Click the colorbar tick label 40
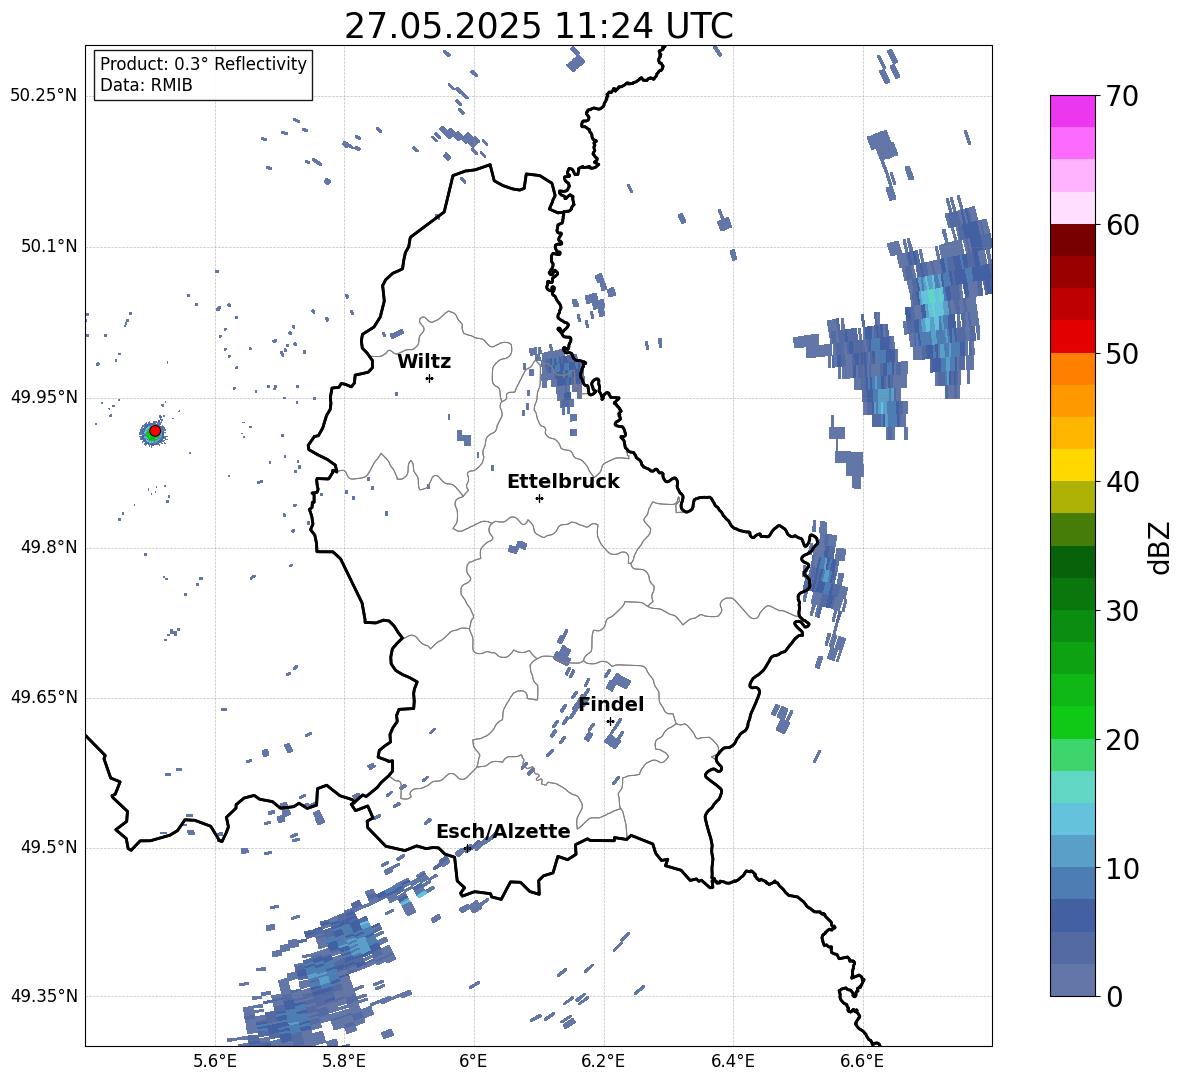 click(x=1122, y=482)
